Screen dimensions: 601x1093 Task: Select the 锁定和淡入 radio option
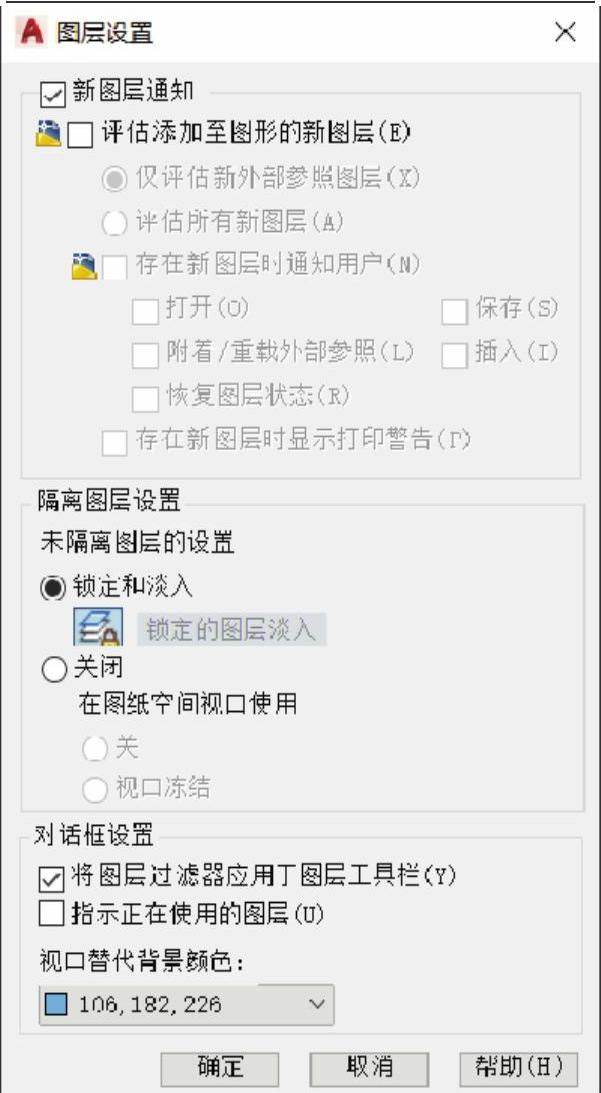(x=54, y=588)
